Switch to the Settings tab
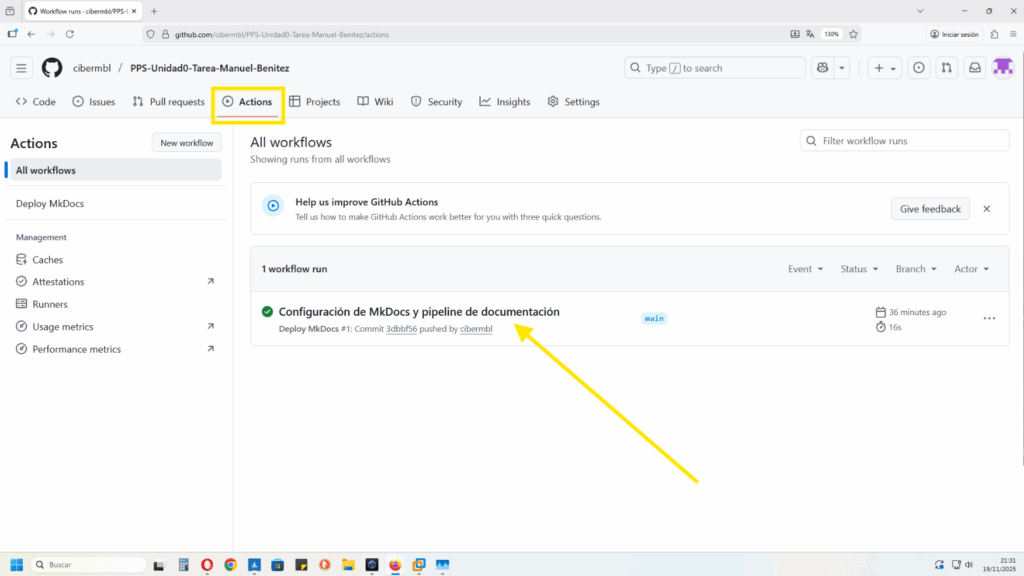Viewport: 1024px width, 576px height. 573,102
